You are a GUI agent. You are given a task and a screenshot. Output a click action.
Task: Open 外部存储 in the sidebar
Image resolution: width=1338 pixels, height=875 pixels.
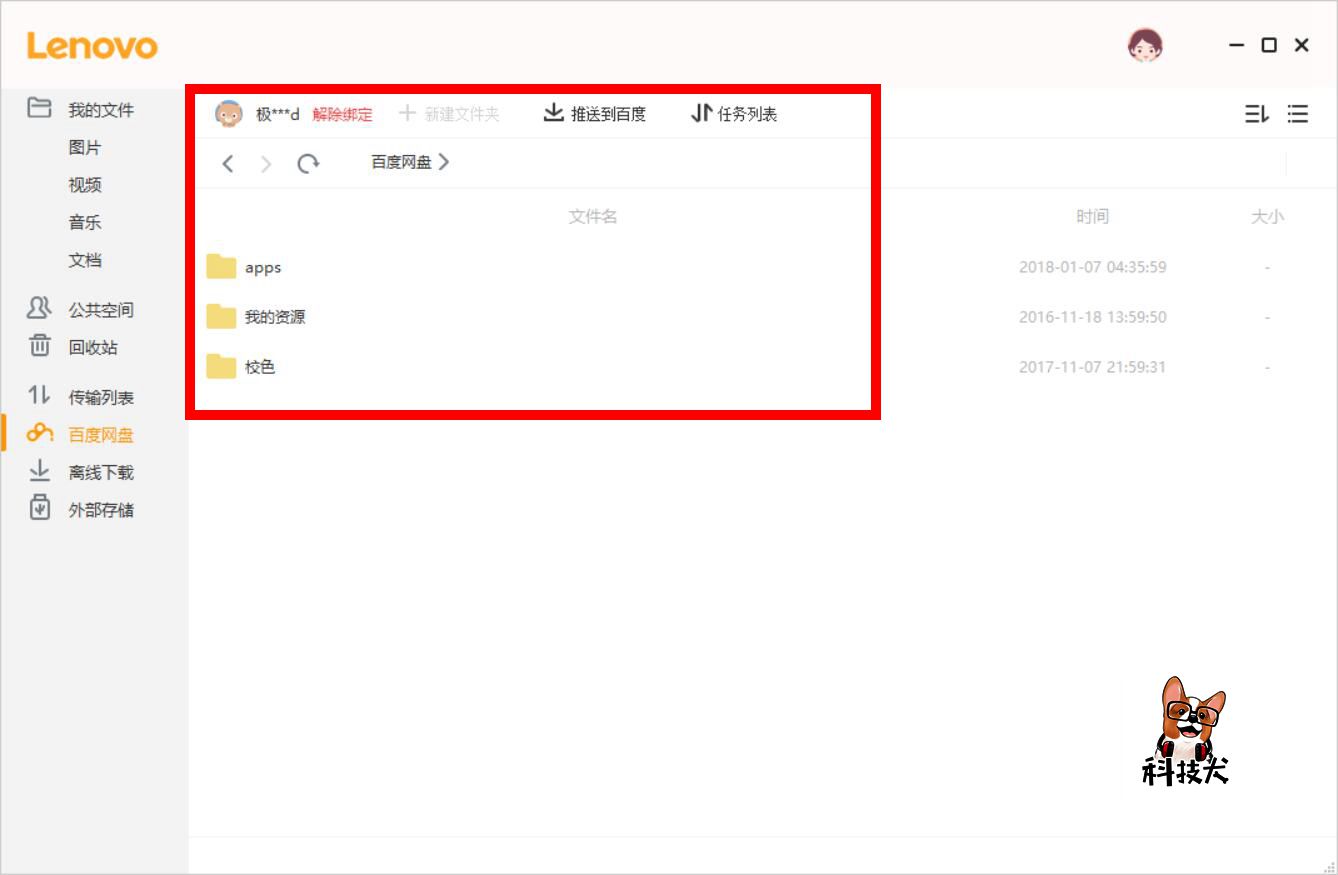(101, 510)
